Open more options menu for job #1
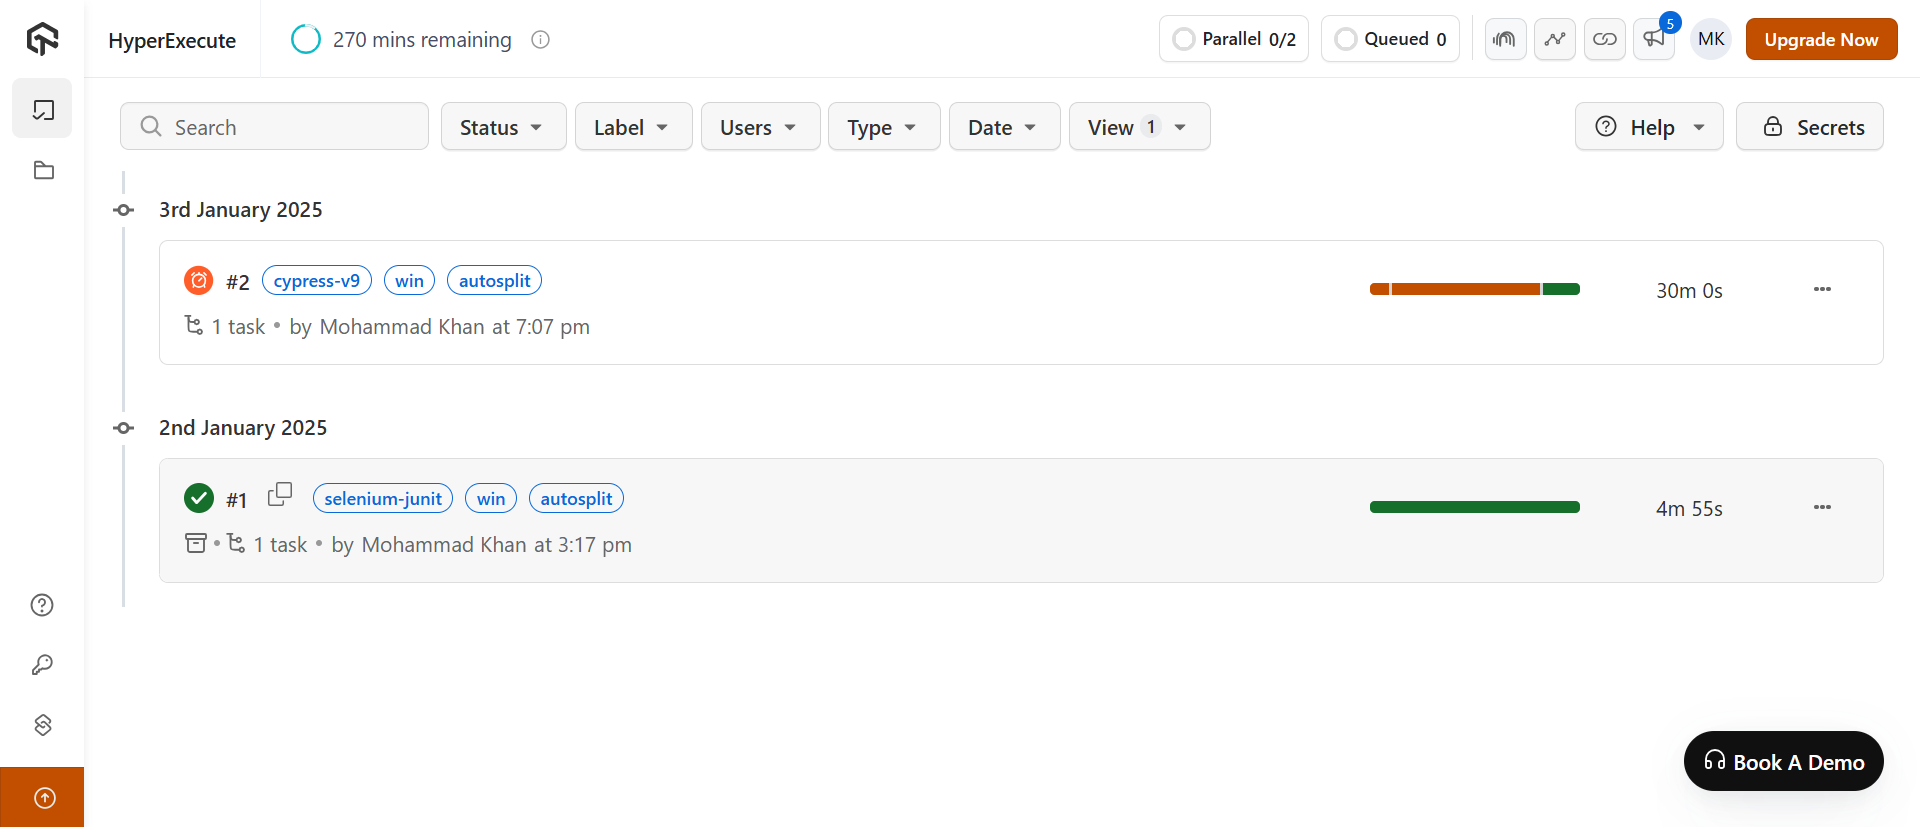 click(x=1822, y=507)
